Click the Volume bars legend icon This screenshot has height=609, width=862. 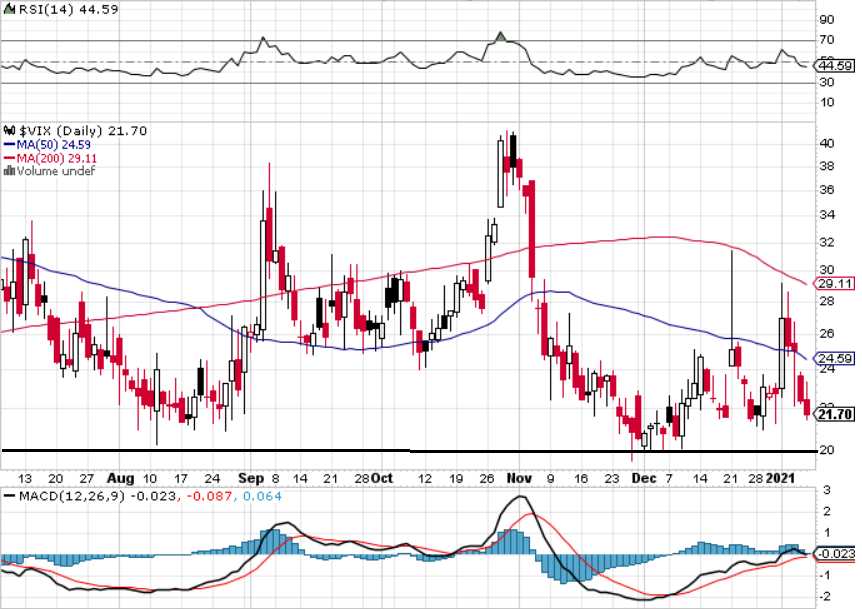[10, 171]
